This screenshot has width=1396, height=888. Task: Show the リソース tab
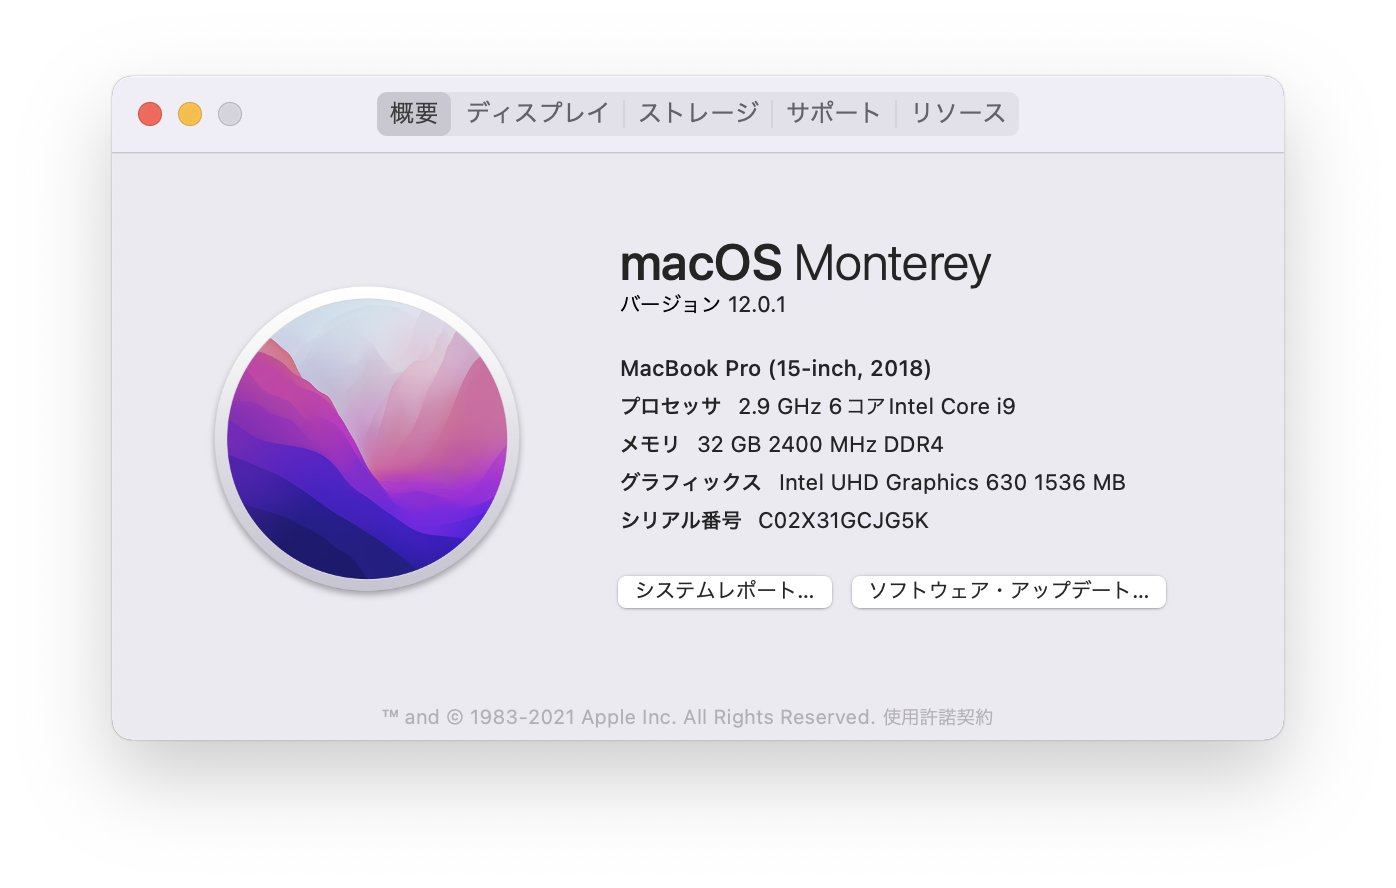pyautogui.click(x=958, y=113)
